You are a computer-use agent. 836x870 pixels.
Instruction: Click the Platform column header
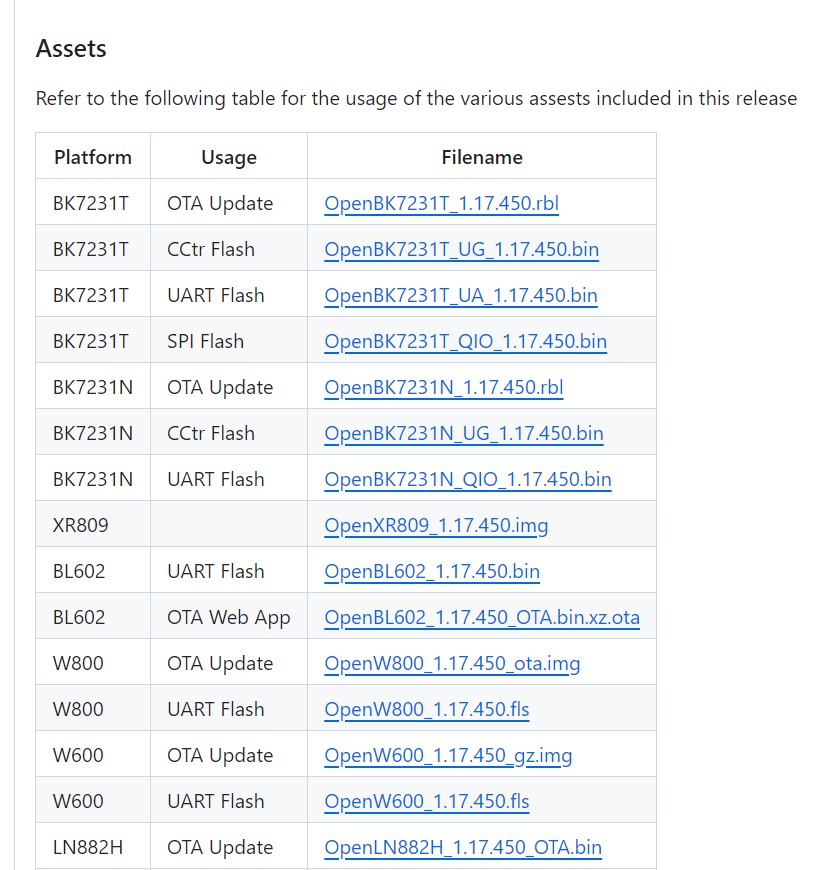[93, 158]
